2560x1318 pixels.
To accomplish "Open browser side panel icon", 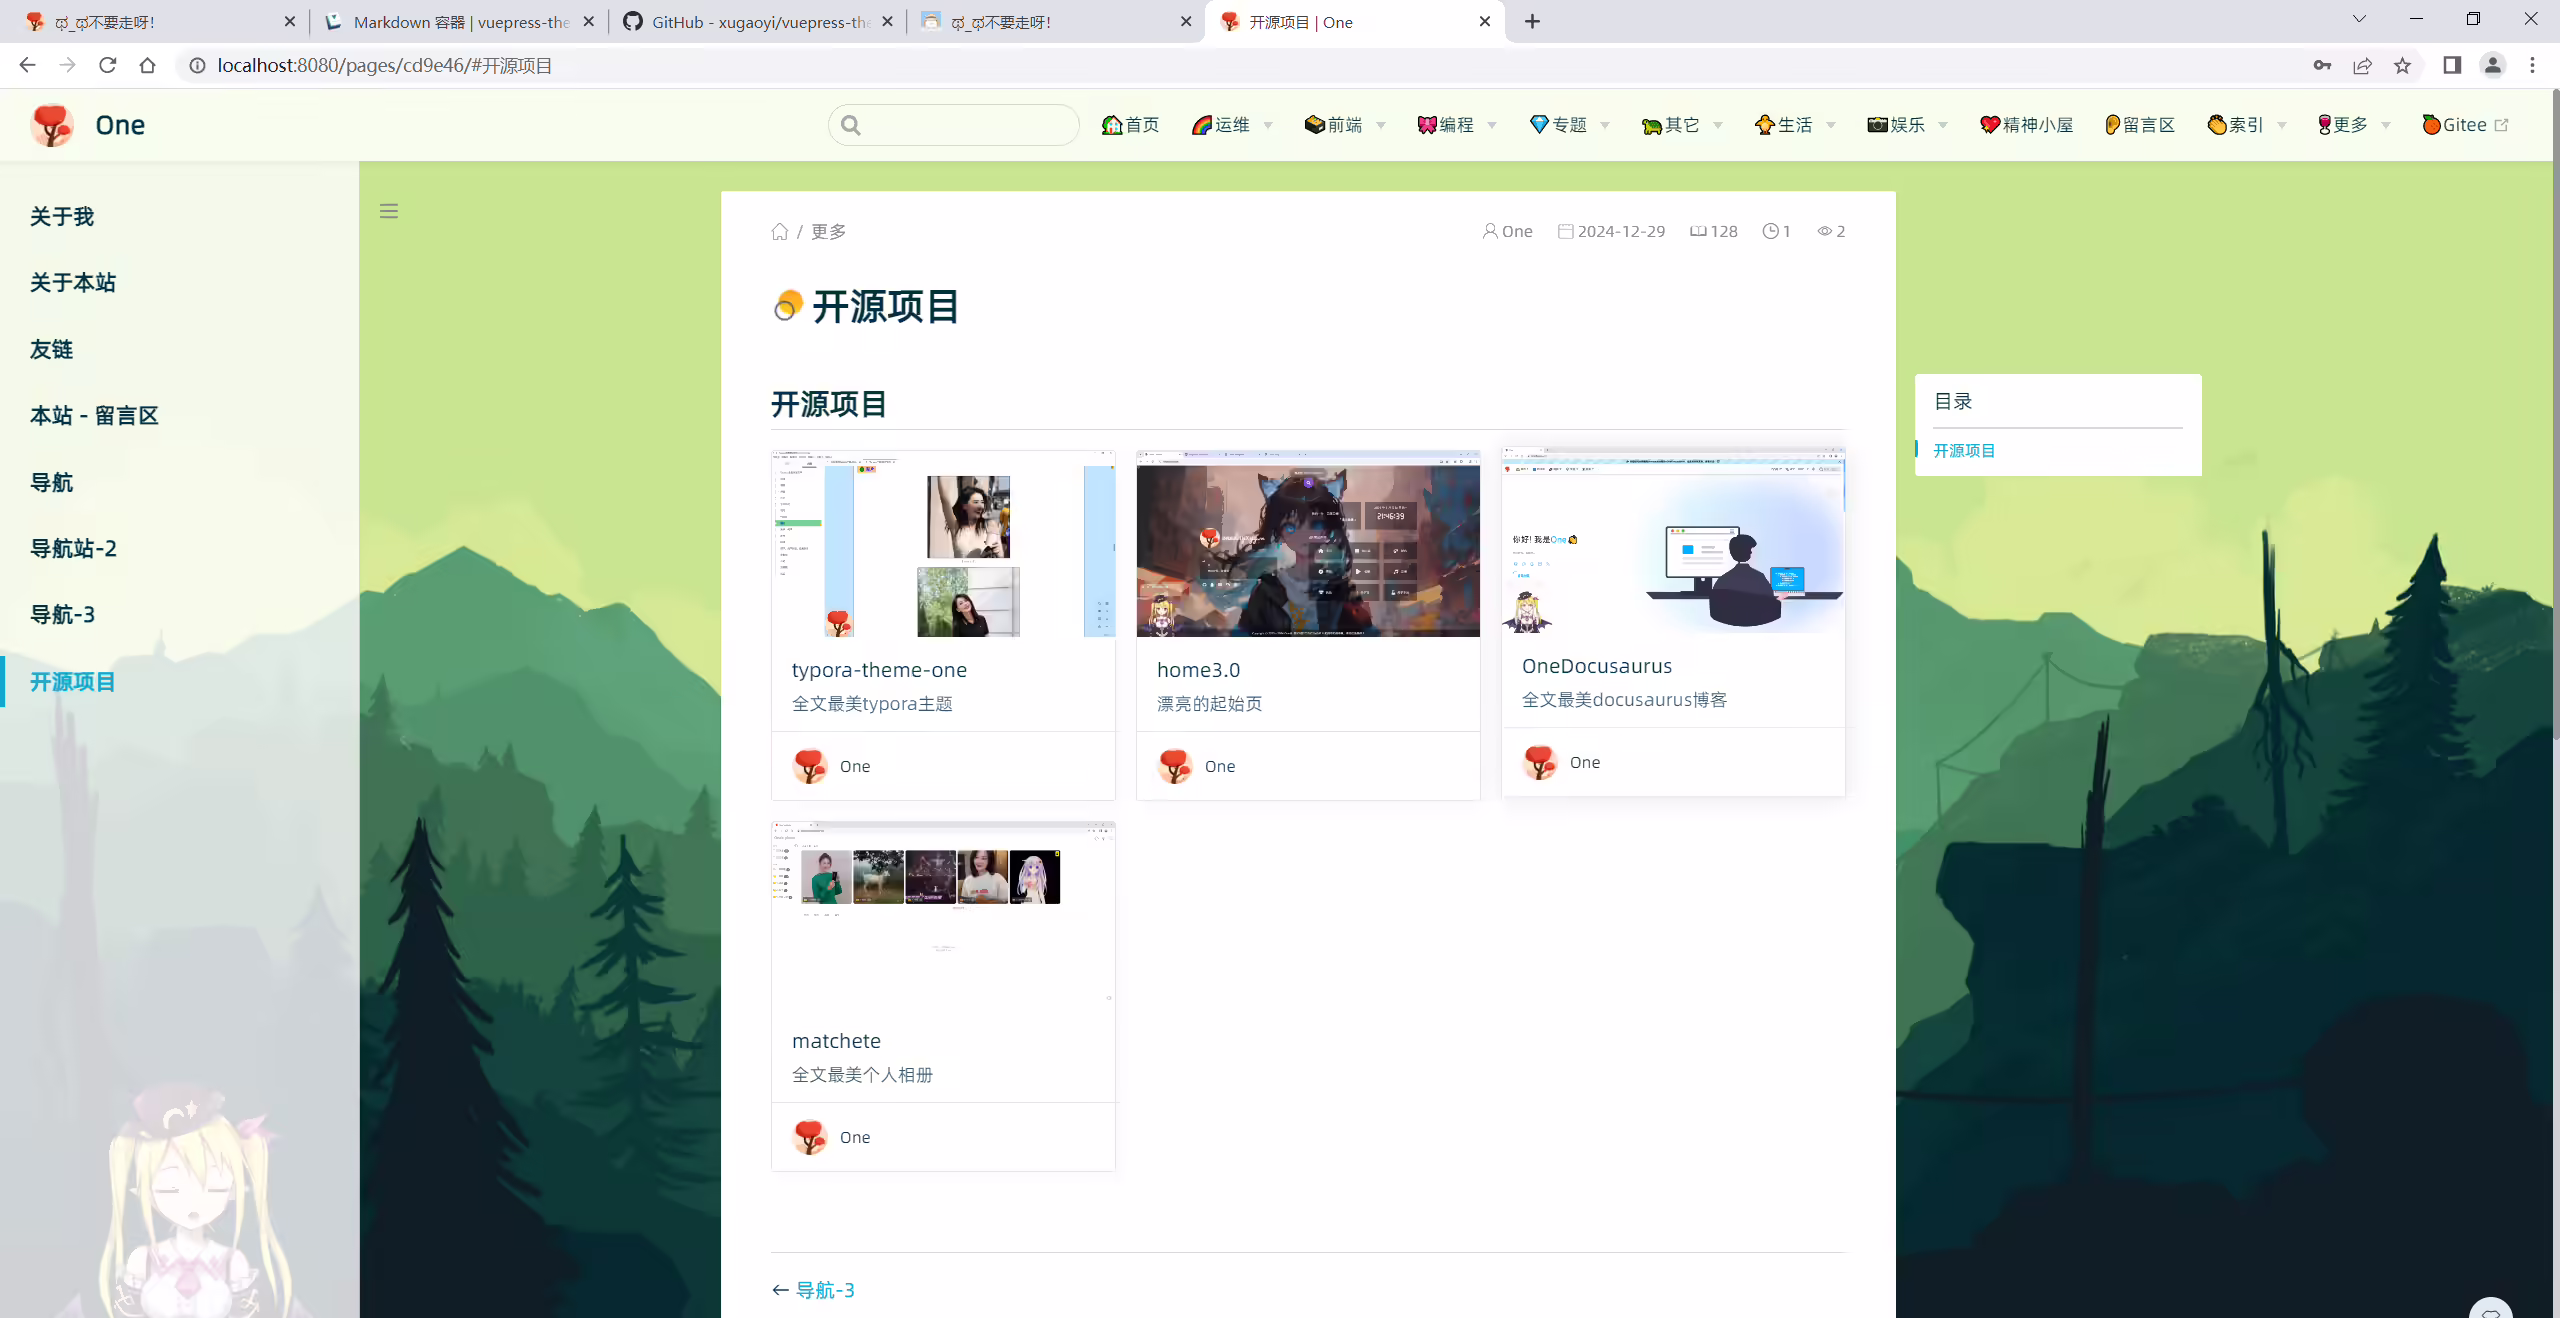I will click(x=2452, y=66).
